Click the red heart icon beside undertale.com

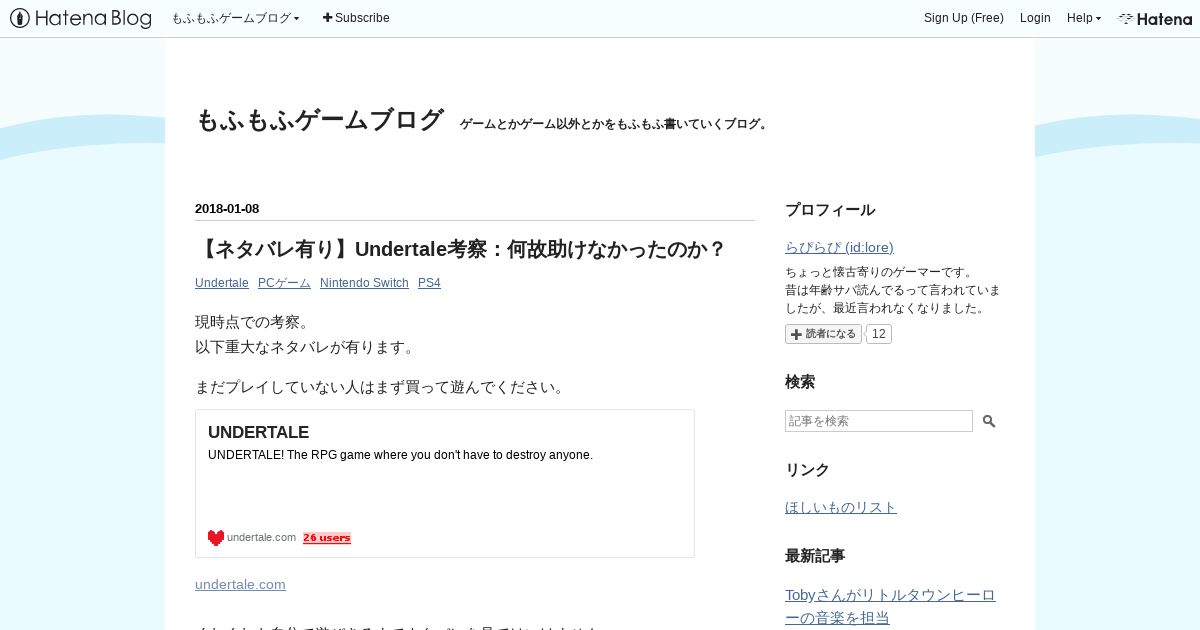[216, 538]
